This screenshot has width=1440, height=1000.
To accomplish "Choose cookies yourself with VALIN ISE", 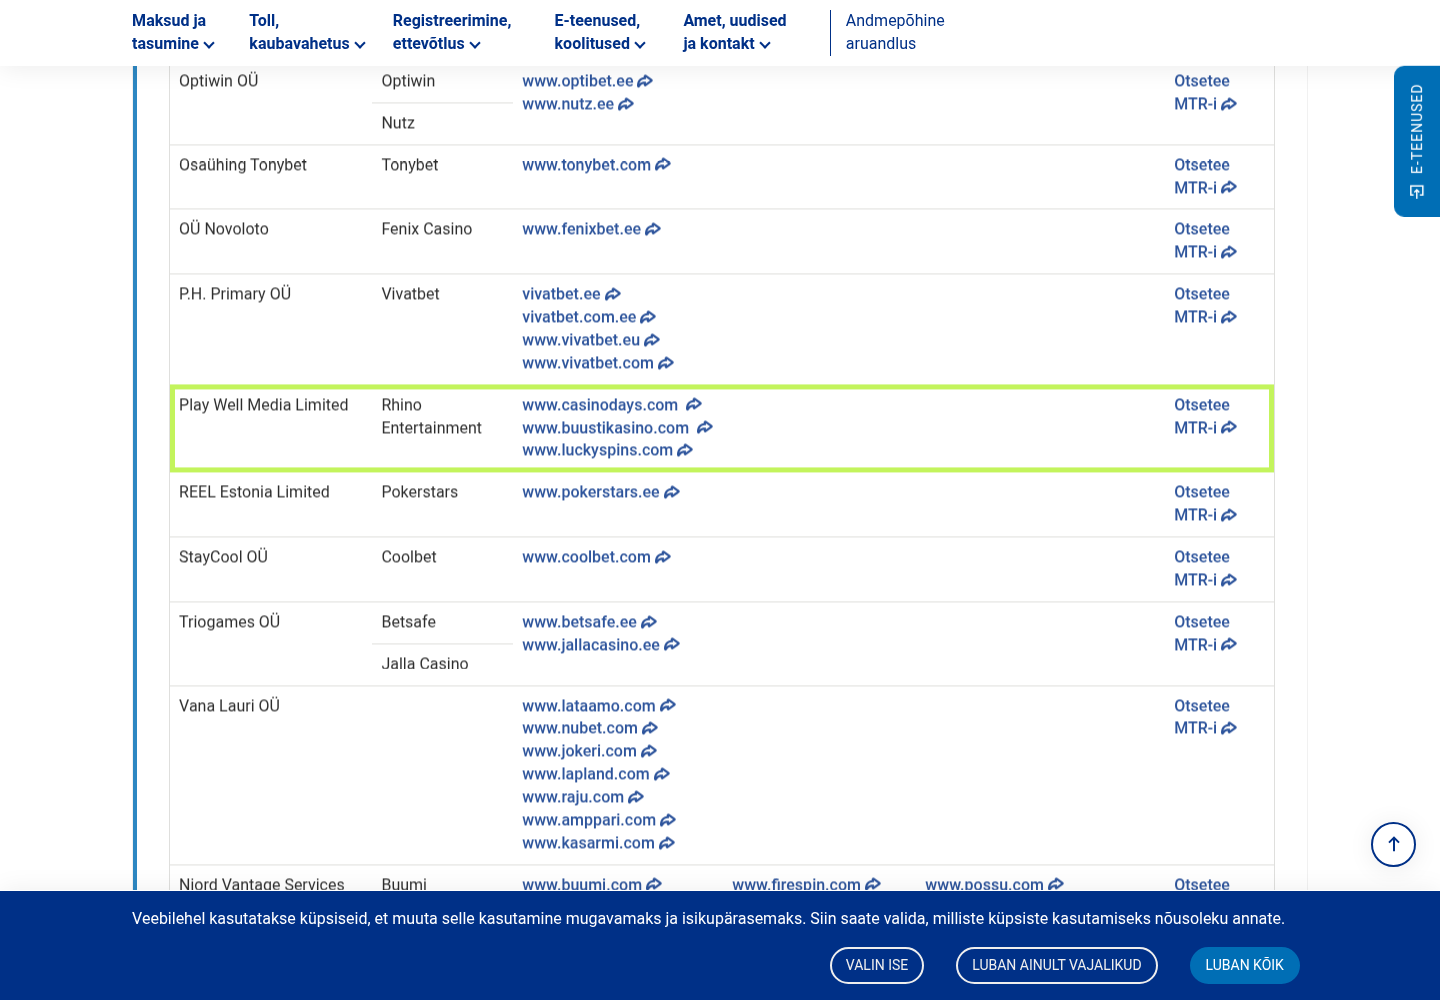I will (x=877, y=965).
